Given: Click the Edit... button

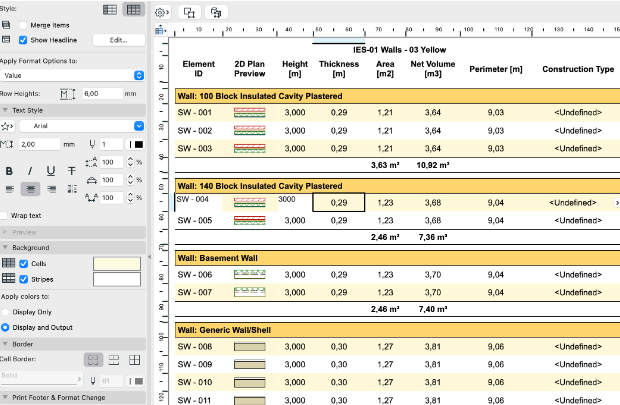Looking at the screenshot, I should [118, 40].
